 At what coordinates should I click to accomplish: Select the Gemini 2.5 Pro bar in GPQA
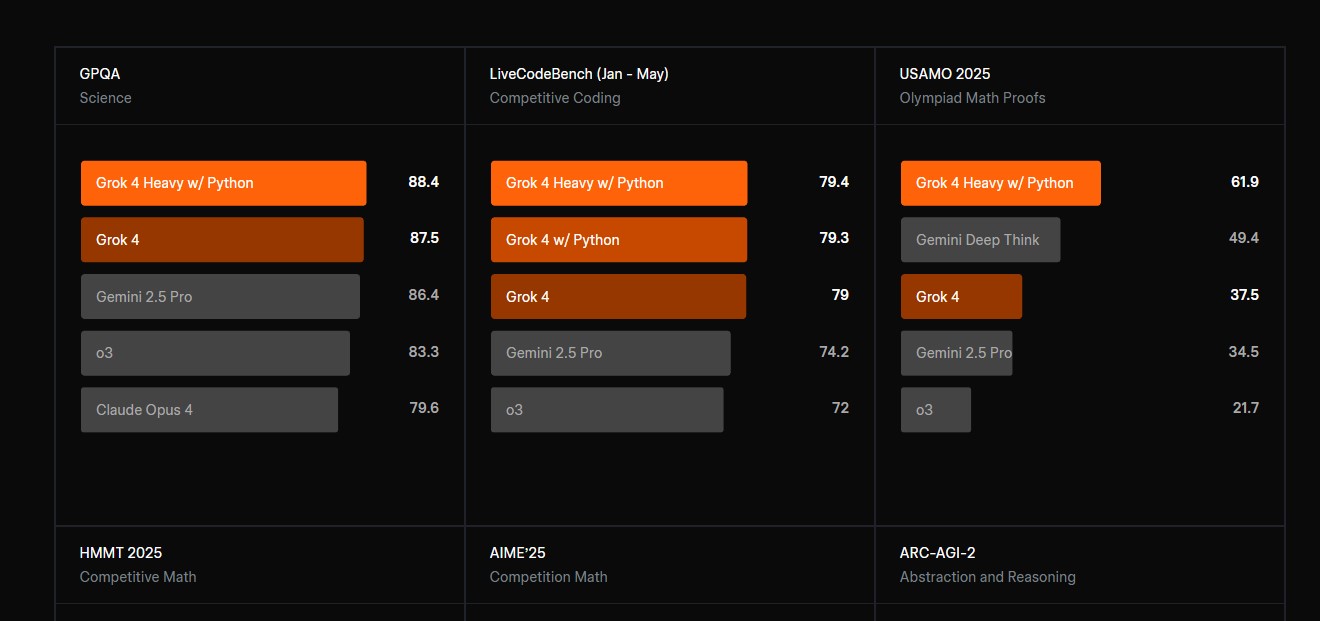(220, 297)
